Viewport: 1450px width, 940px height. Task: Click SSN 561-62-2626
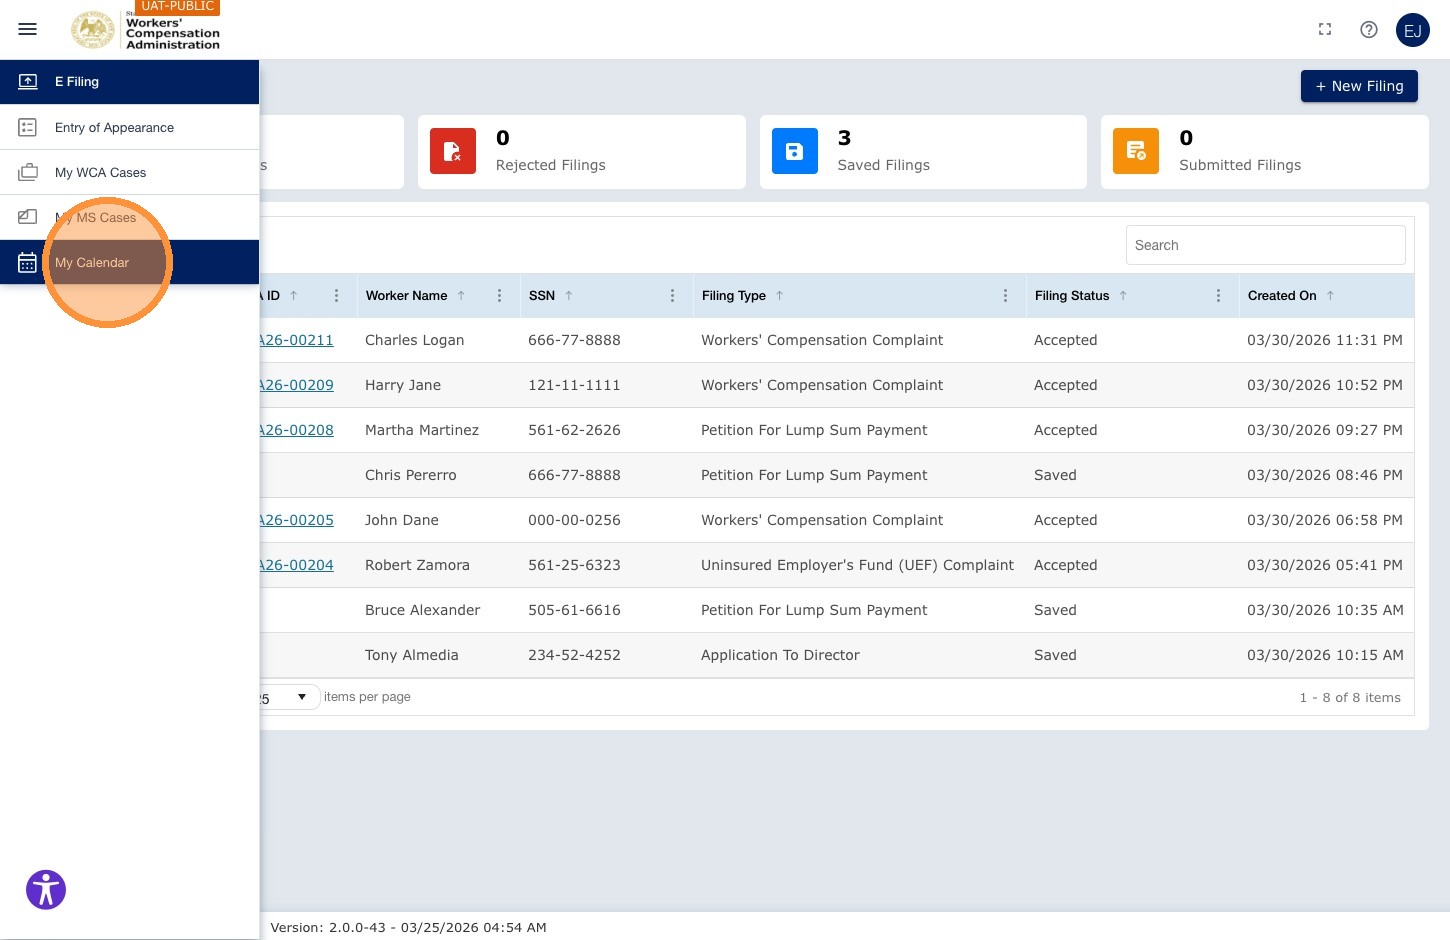(x=574, y=430)
